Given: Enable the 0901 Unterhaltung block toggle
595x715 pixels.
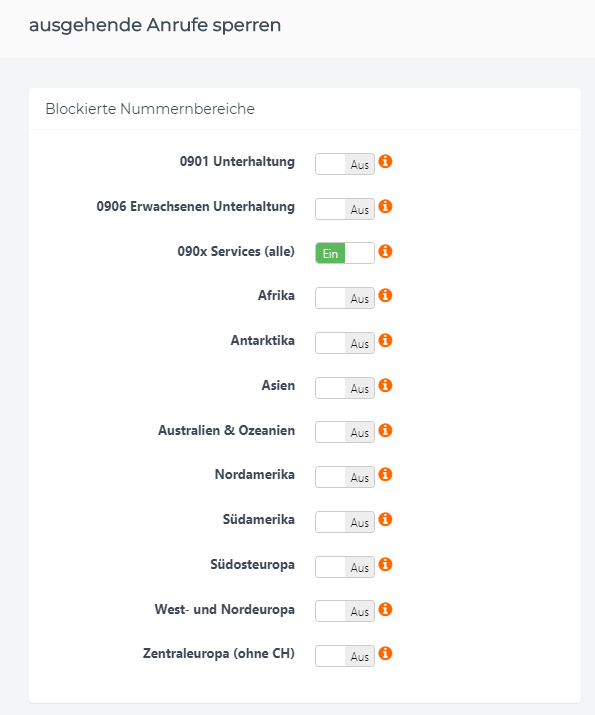Looking at the screenshot, I should [x=345, y=164].
